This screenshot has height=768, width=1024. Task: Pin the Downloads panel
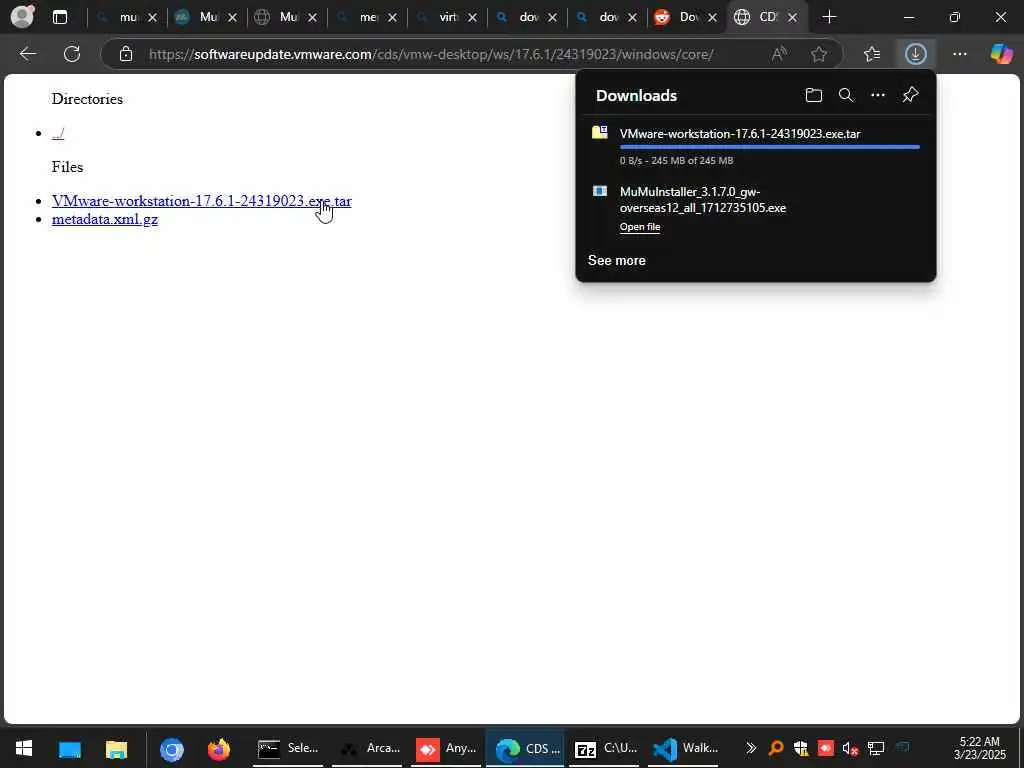[910, 95]
